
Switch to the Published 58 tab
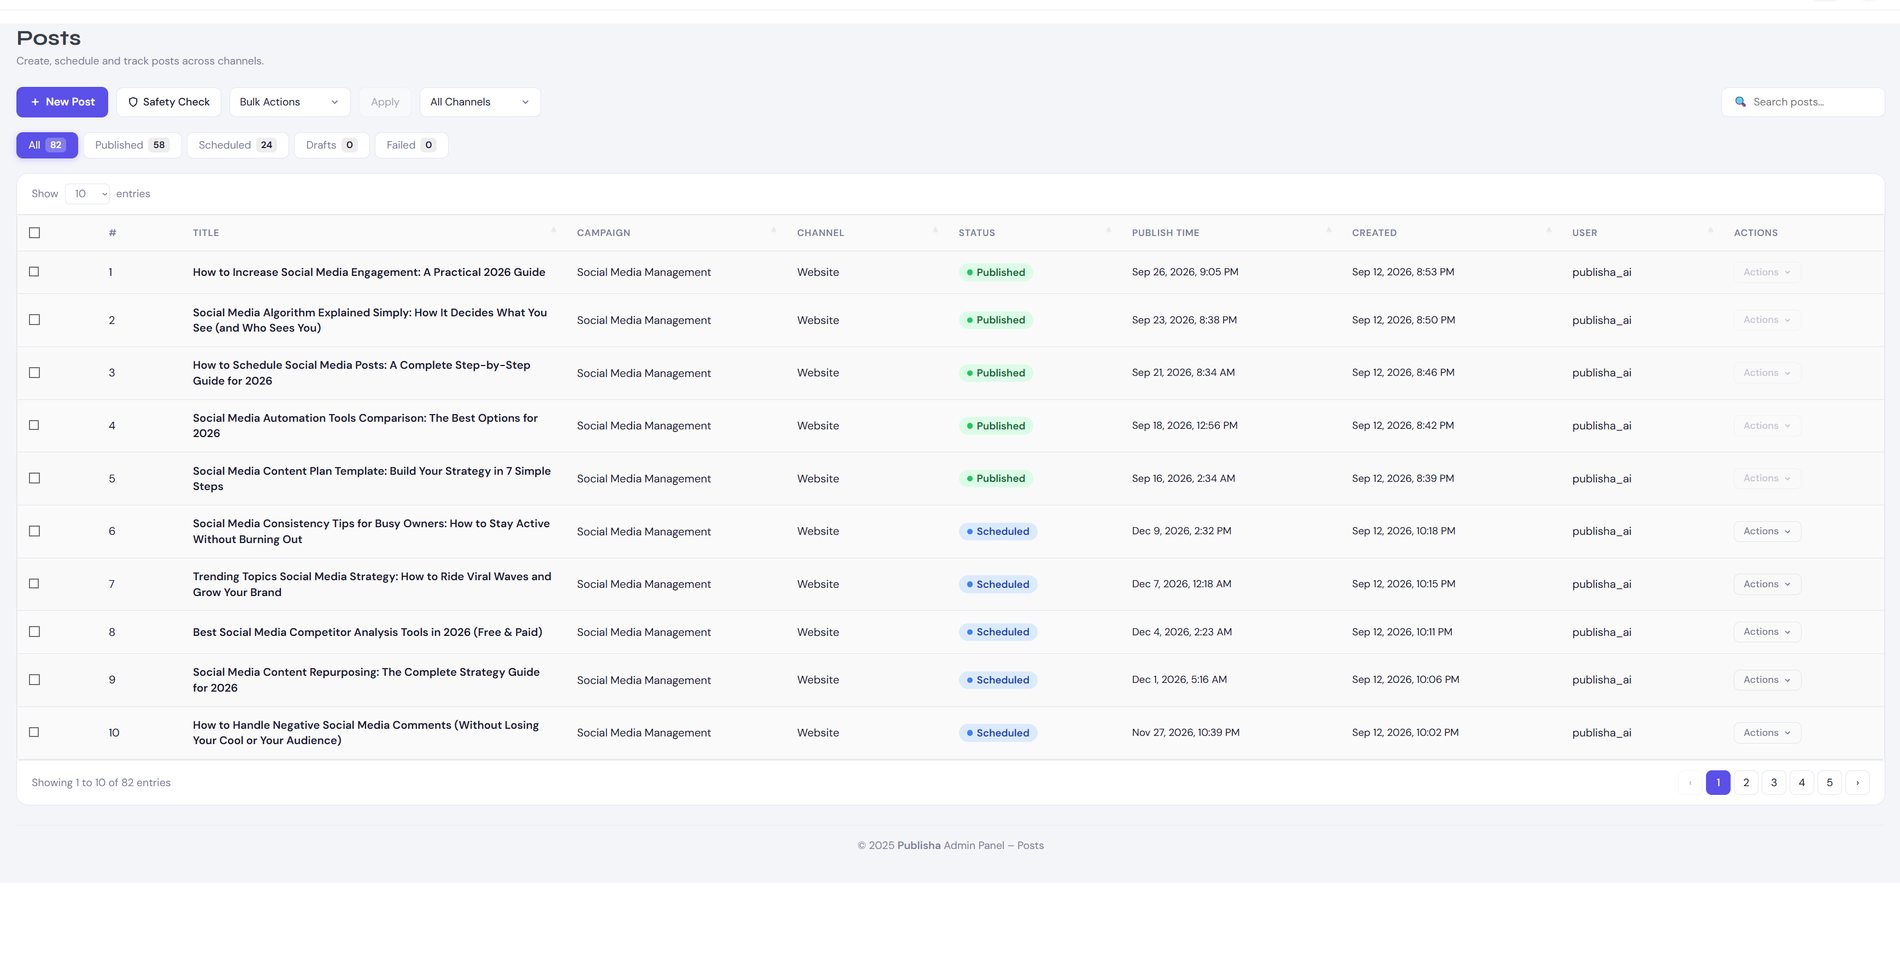(132, 145)
